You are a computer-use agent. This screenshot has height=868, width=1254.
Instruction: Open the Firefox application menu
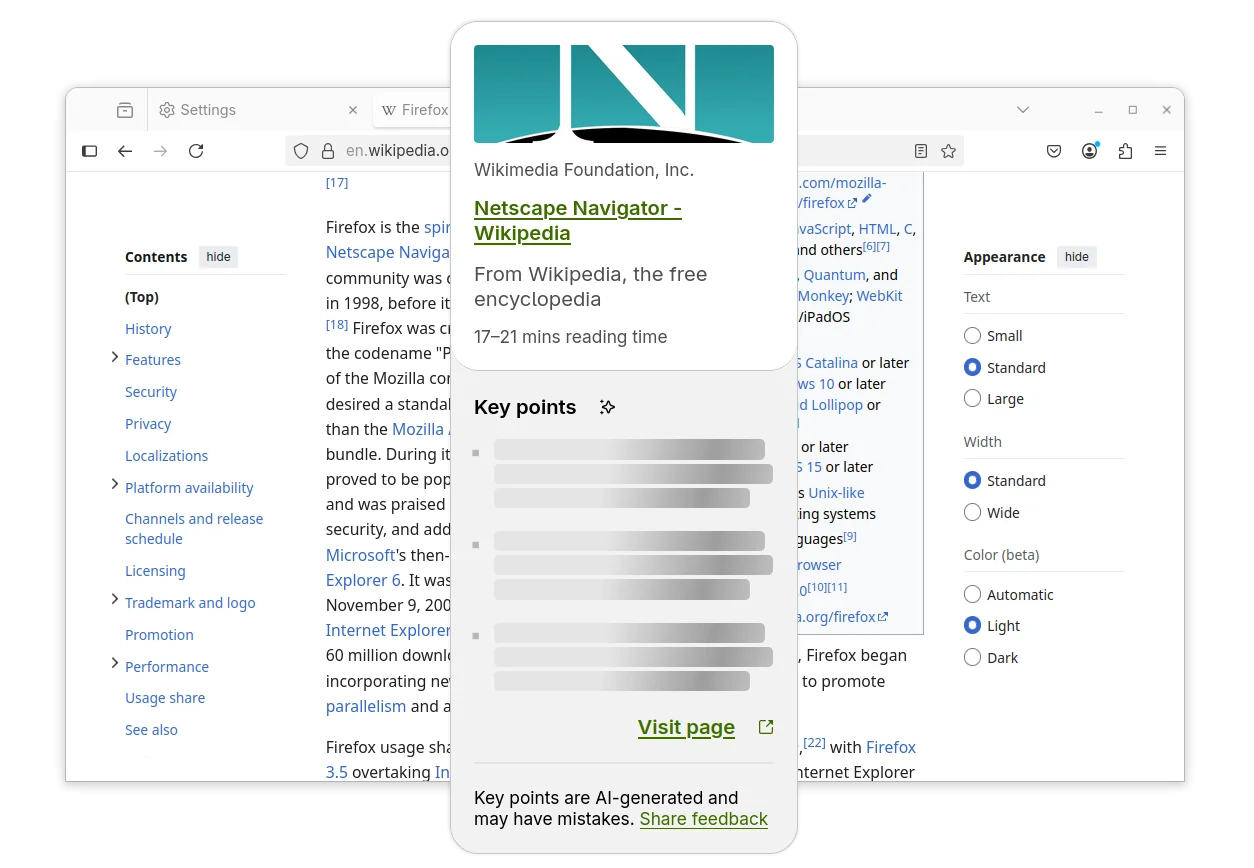coord(1161,151)
